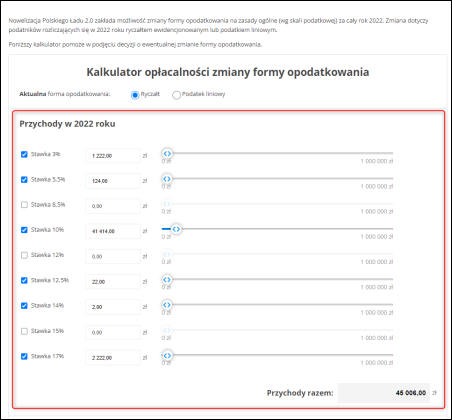Screen dimensions: 452x420
Task: Uncheck the Stawka 14% checkbox
Action: coord(24,306)
